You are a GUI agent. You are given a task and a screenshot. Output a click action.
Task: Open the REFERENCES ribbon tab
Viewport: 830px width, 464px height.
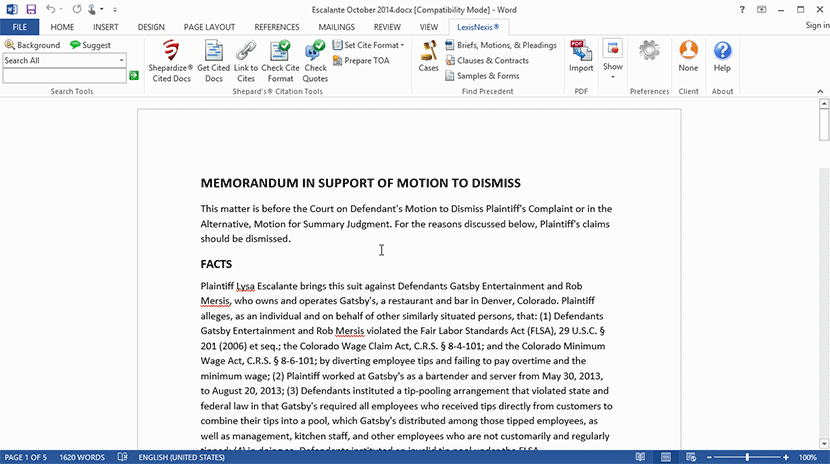click(x=277, y=27)
